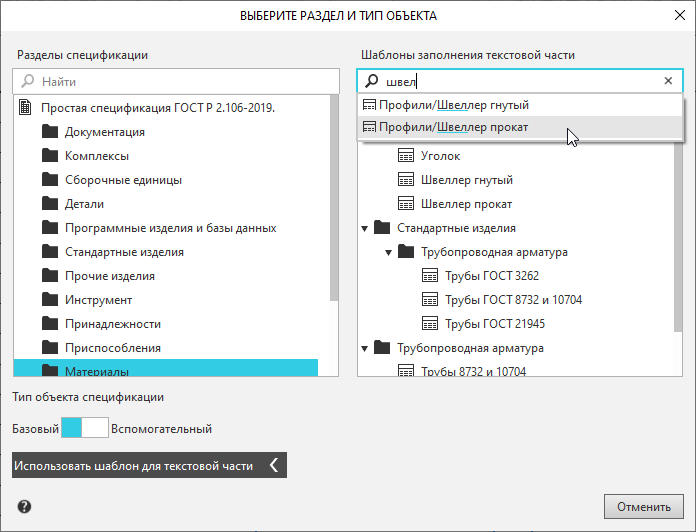Select Материалы section in the list
This screenshot has height=532, width=696.
coord(97,372)
